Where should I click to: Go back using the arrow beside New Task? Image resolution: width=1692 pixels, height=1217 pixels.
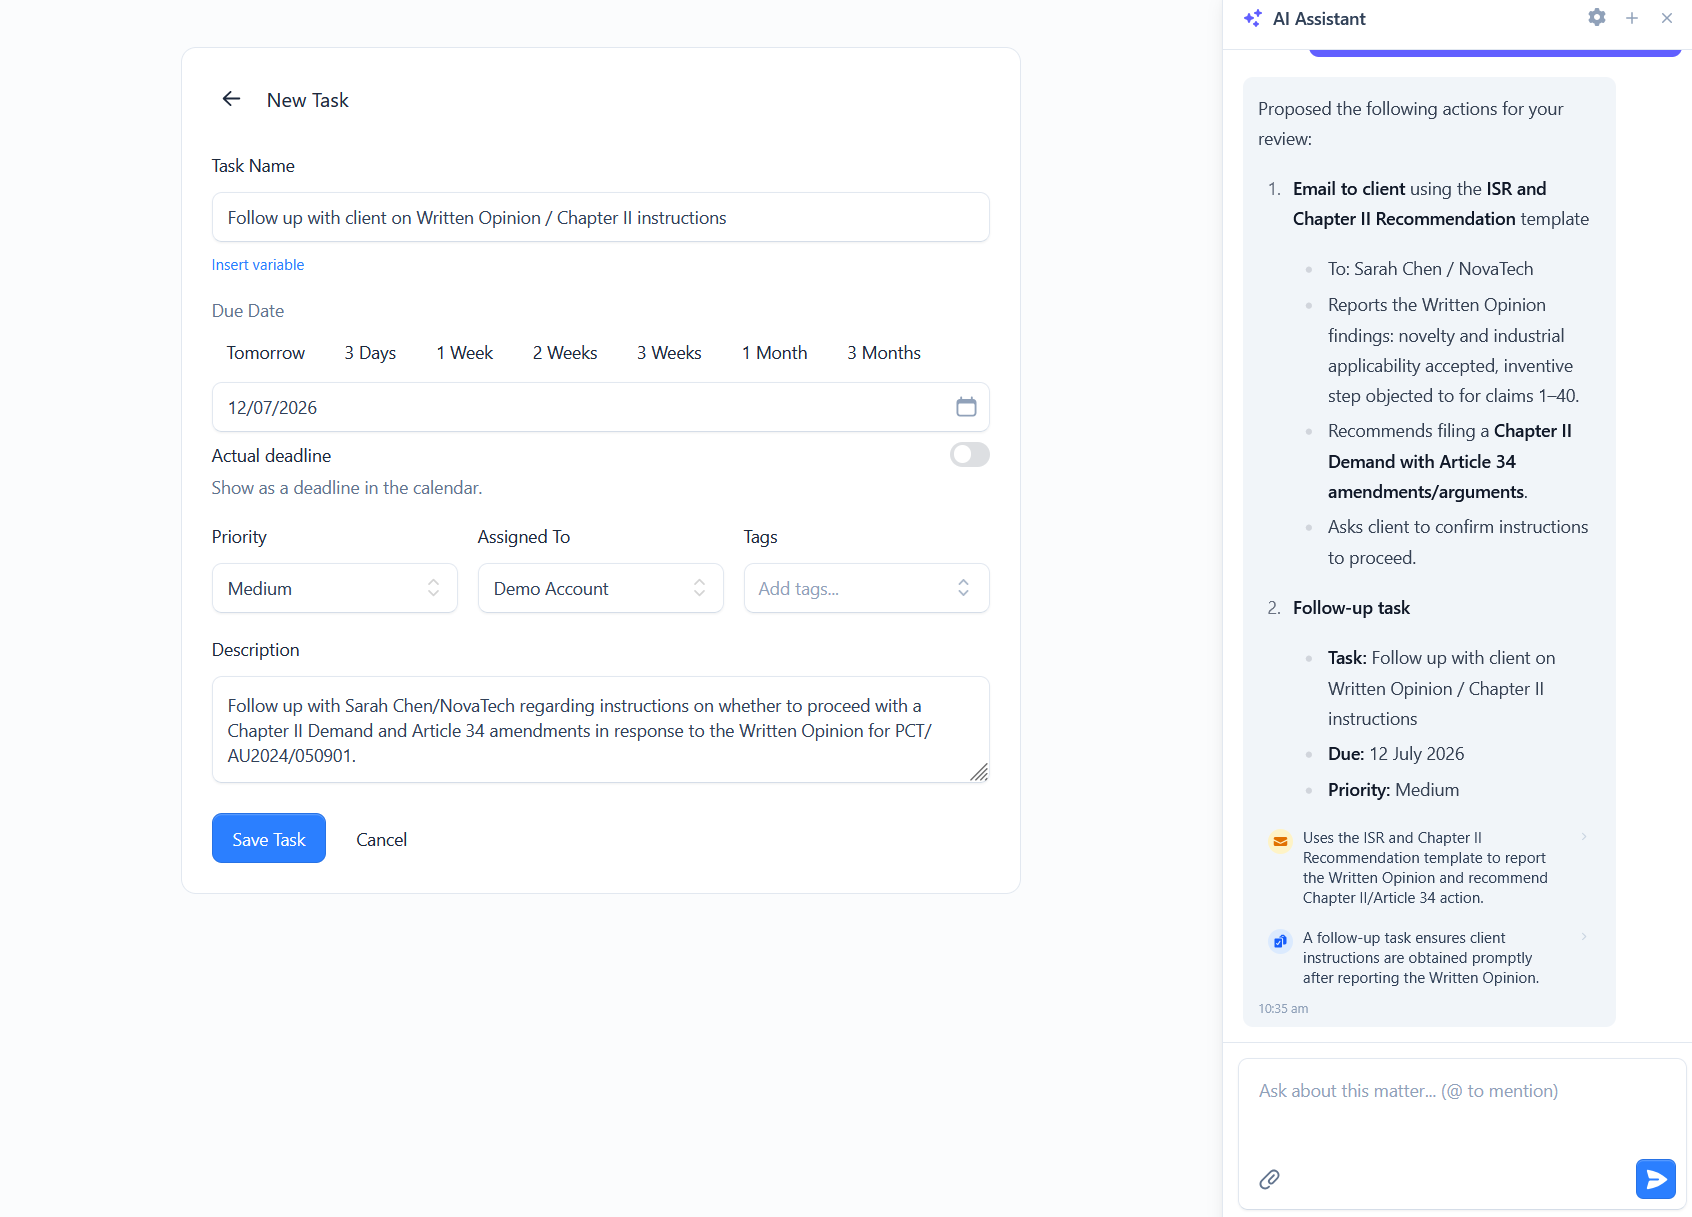tap(231, 99)
